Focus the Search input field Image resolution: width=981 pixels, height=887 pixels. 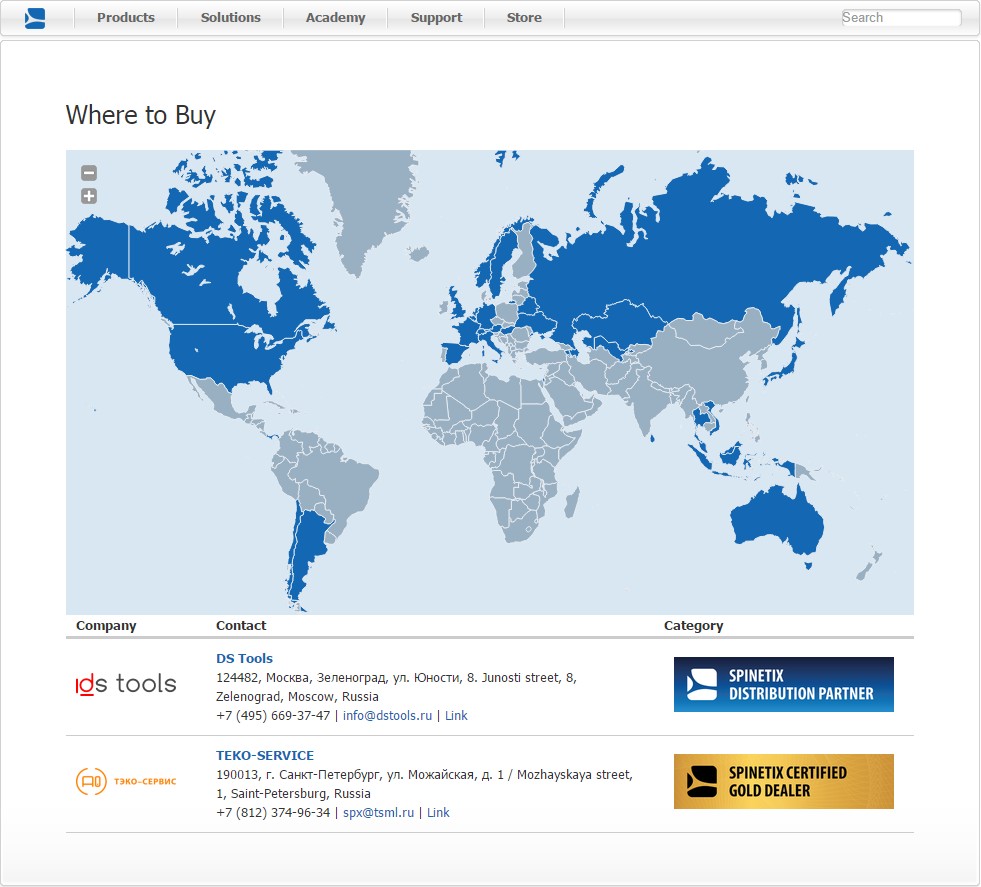[901, 18]
